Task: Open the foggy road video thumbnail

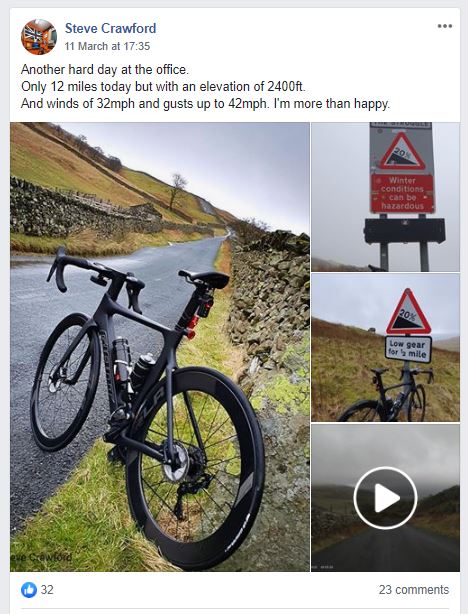Action: pyautogui.click(x=385, y=498)
